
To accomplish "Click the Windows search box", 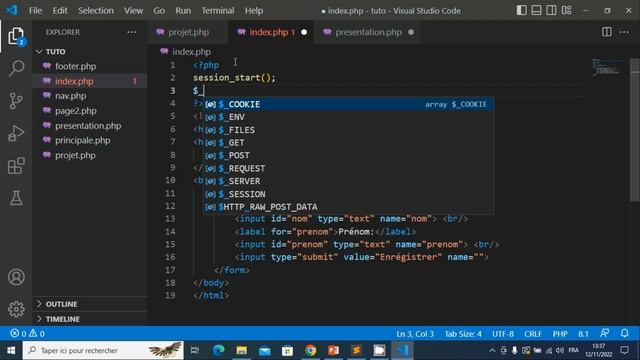I will pyautogui.click(x=103, y=350).
